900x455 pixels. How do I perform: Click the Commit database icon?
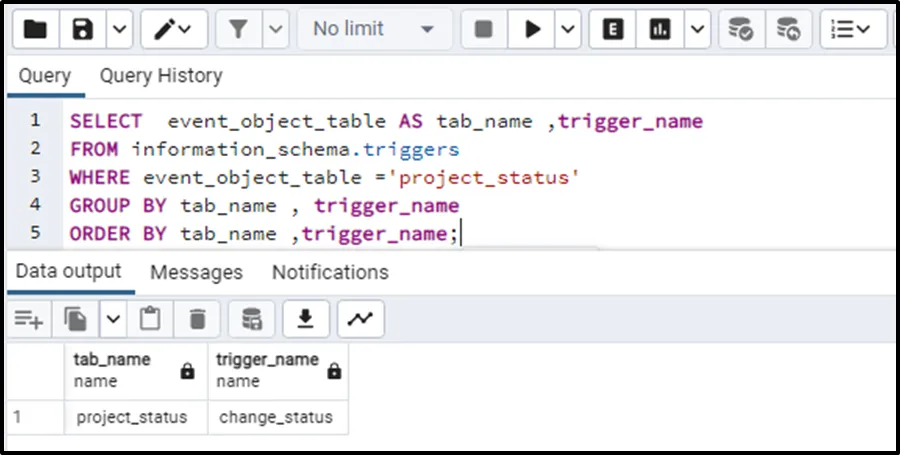(x=740, y=30)
